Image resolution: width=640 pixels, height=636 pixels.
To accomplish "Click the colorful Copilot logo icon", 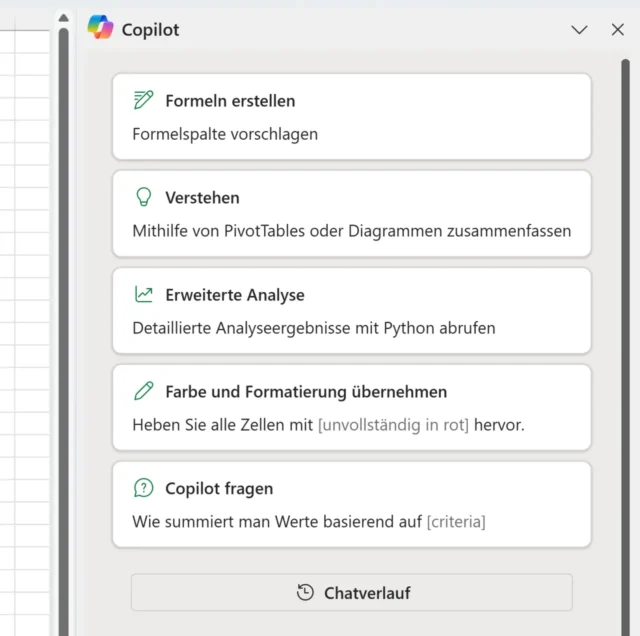I will tap(100, 28).
